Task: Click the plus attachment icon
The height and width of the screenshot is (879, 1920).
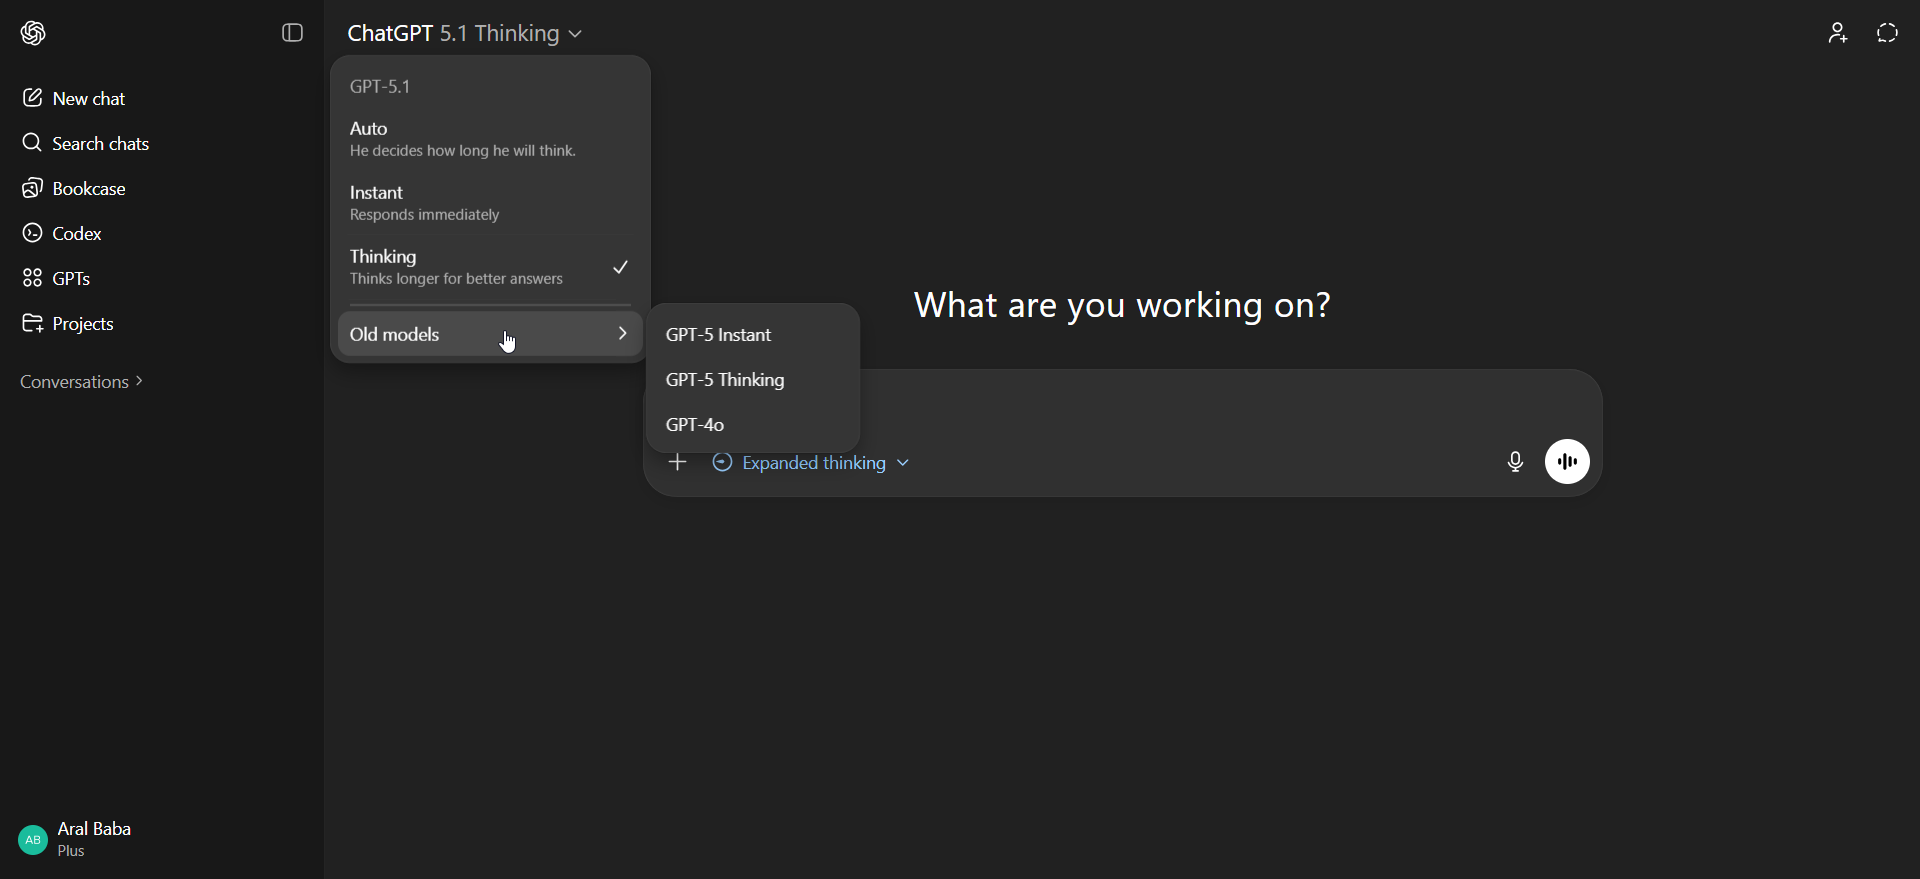Action: [x=678, y=462]
